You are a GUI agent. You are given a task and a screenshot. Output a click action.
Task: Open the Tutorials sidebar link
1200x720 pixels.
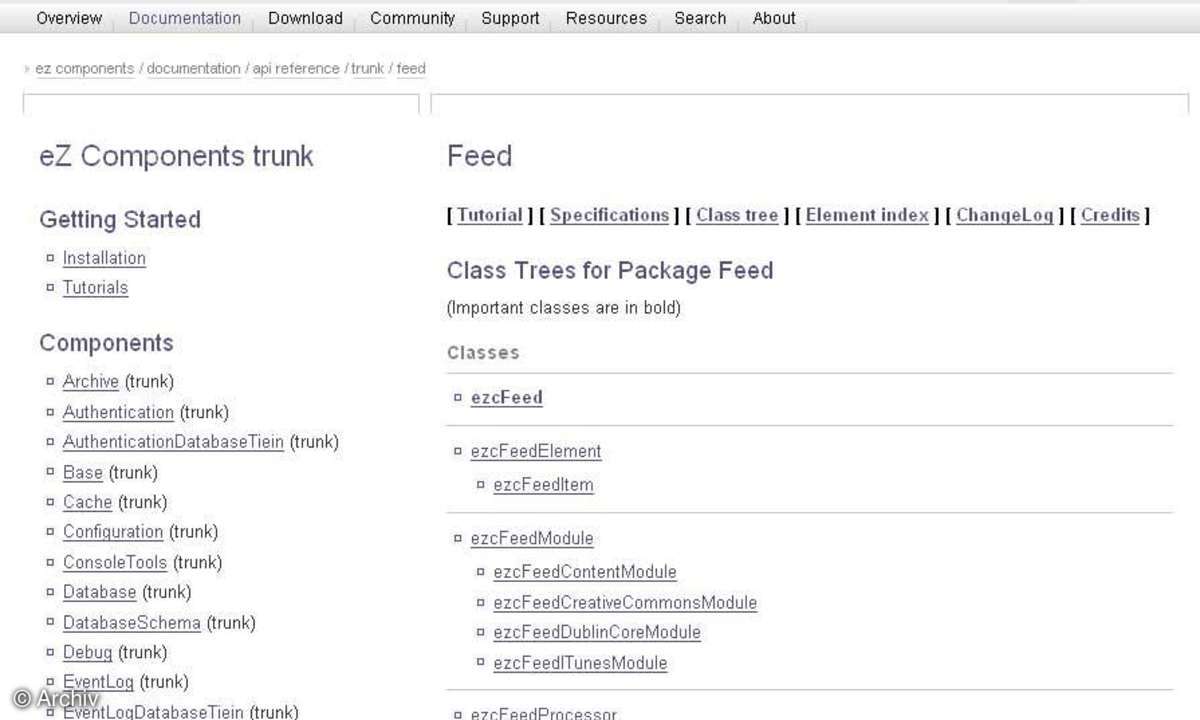pyautogui.click(x=95, y=287)
